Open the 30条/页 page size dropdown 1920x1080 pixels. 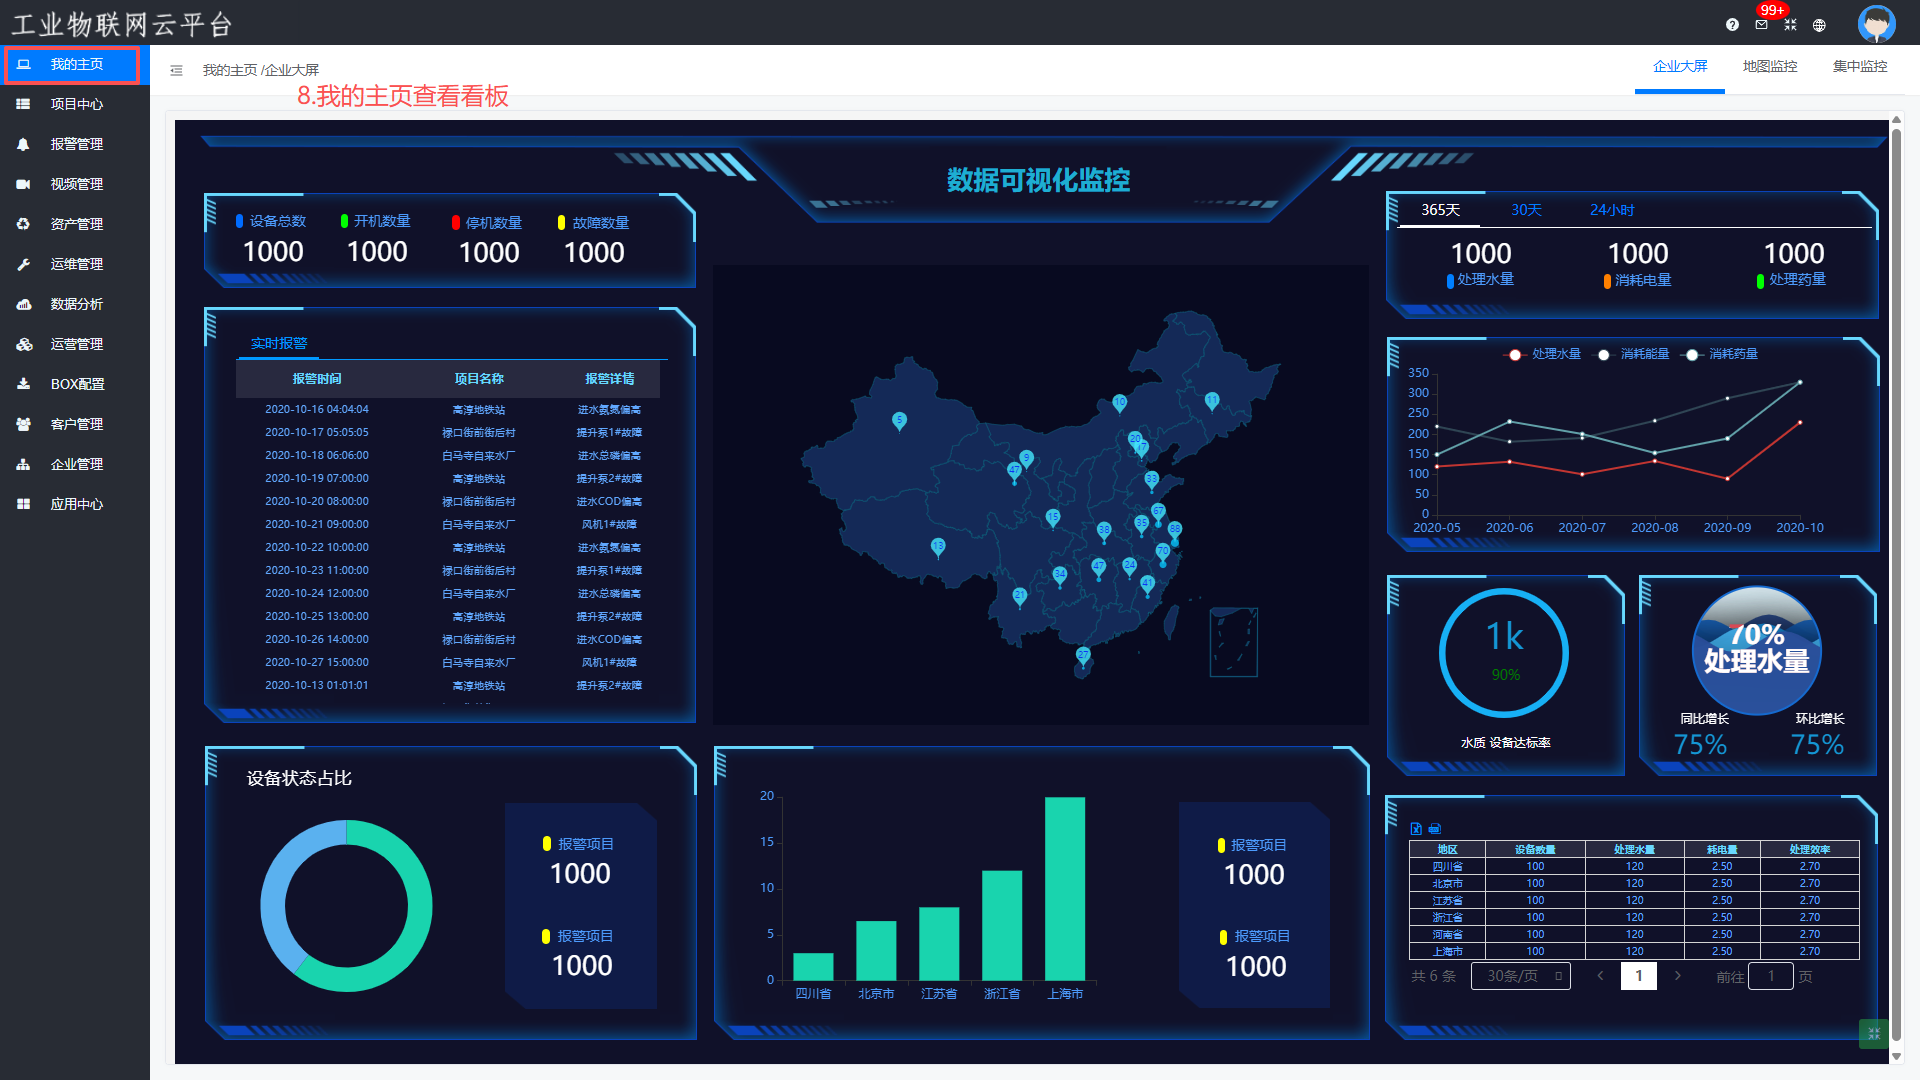click(1520, 976)
